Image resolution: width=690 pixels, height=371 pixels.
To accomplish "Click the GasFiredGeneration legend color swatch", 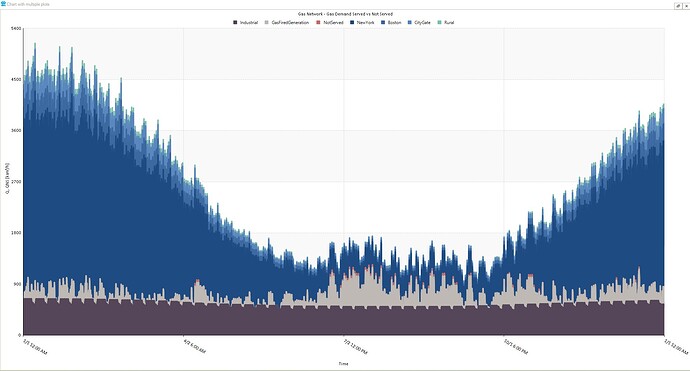I will click(267, 22).
